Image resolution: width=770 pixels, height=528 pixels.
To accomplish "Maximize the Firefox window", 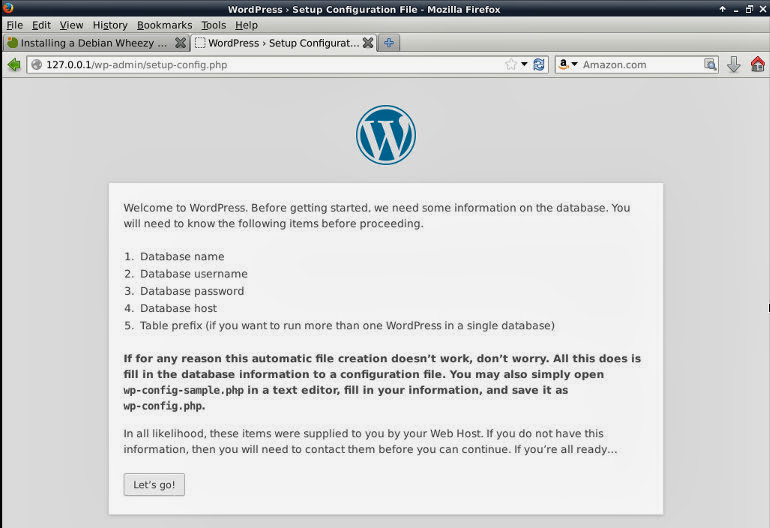I will (x=749, y=9).
